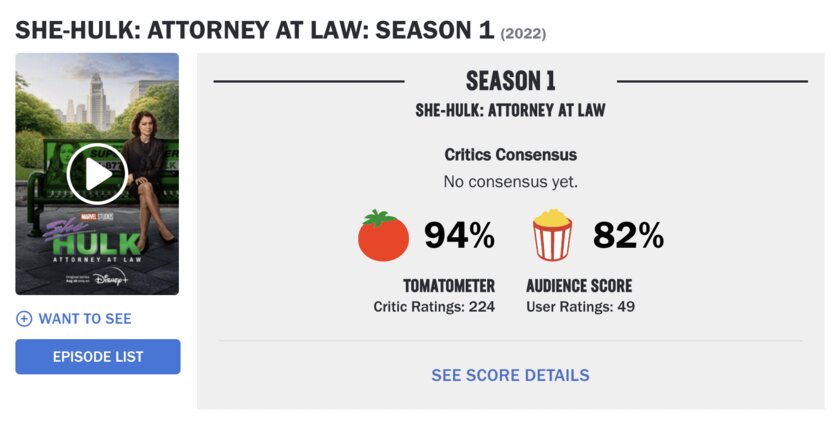Click the 94% Tomatometer score

(460, 235)
